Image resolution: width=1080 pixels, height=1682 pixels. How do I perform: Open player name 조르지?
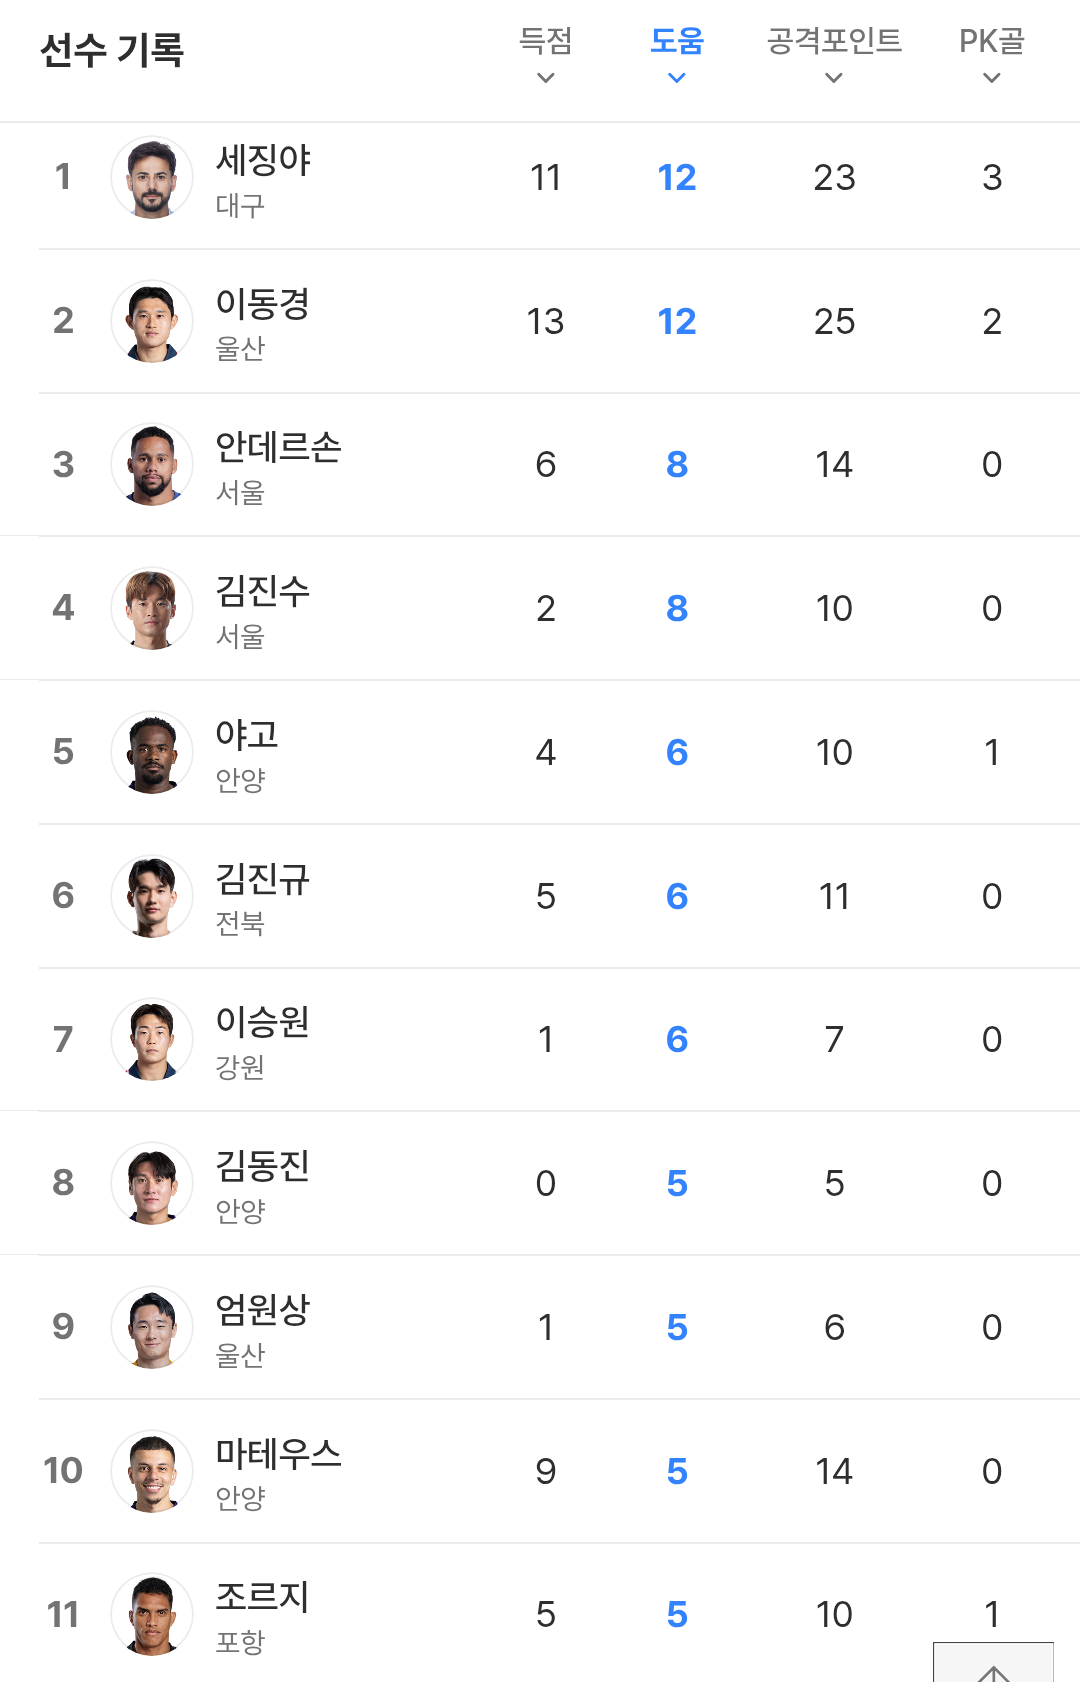[x=263, y=1597]
